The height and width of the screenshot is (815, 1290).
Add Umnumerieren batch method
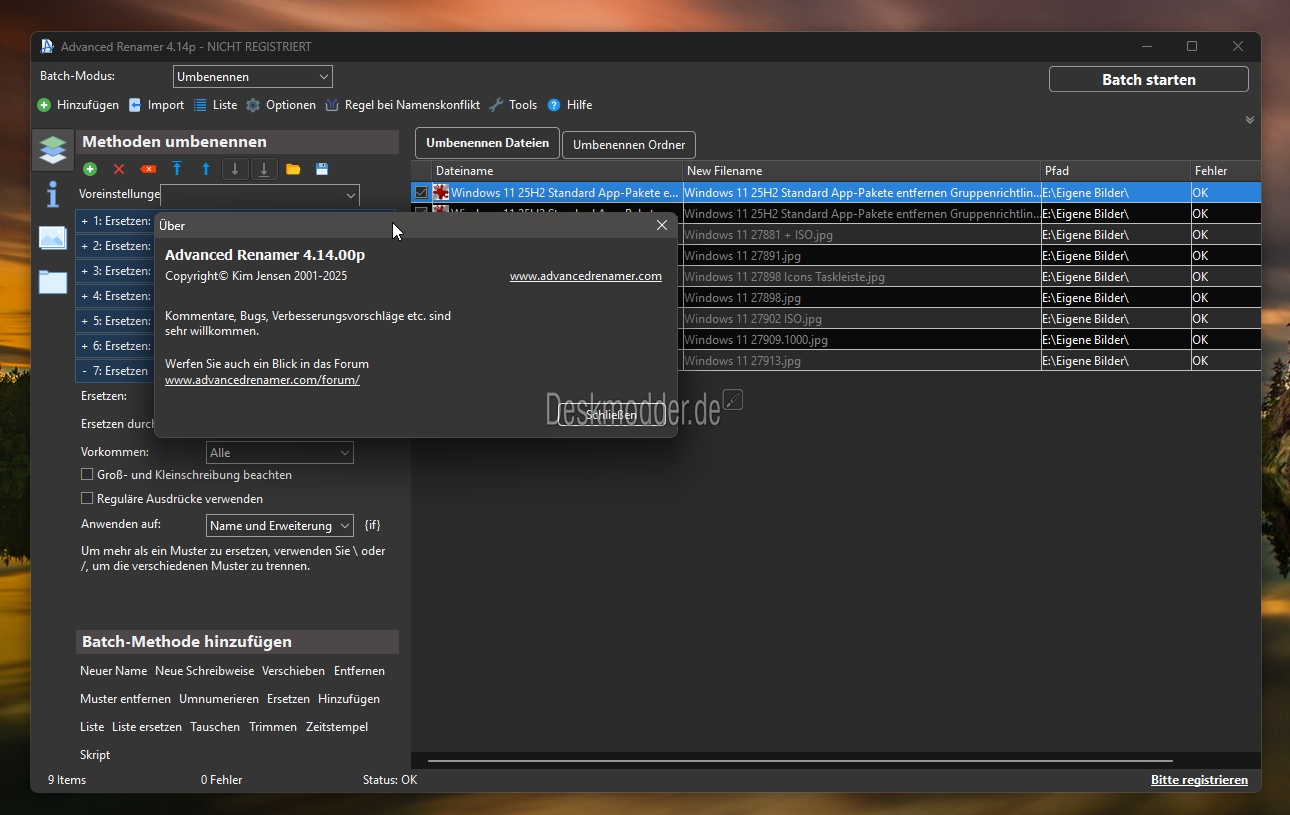[218, 699]
